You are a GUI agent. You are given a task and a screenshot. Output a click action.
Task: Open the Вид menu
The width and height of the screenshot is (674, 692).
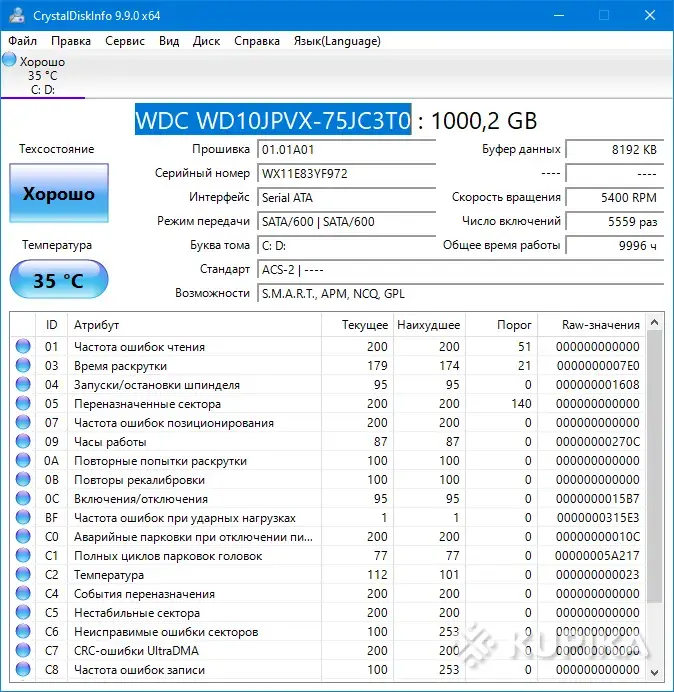coord(169,41)
